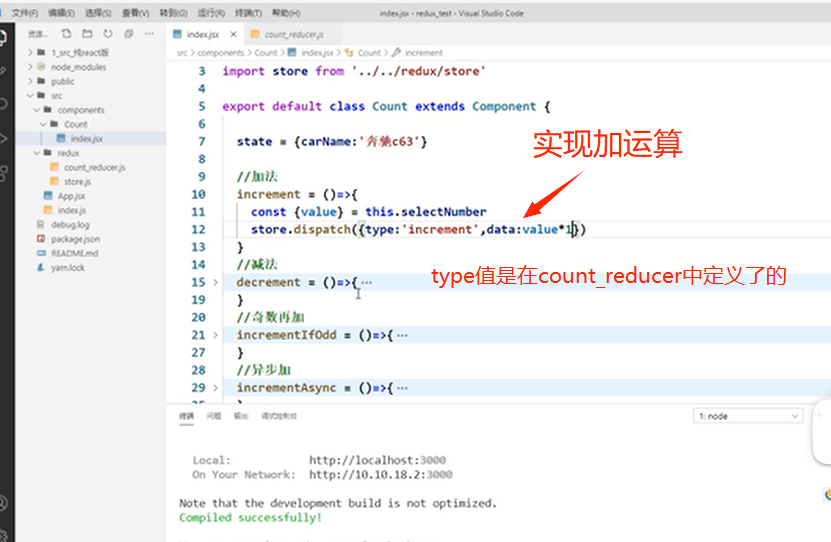Viewport: 831px width, 542px height.
Task: Unfold the decrement function at line 15
Action: point(215,282)
